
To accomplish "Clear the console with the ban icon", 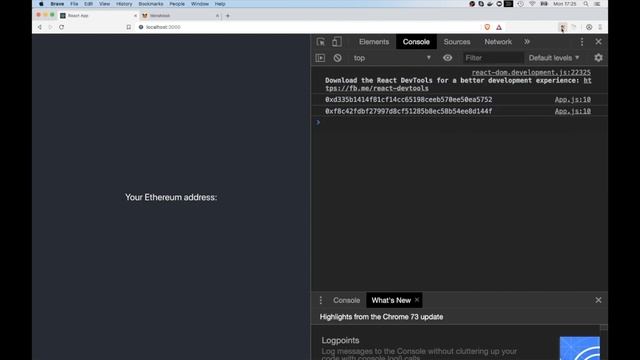I will (337, 58).
